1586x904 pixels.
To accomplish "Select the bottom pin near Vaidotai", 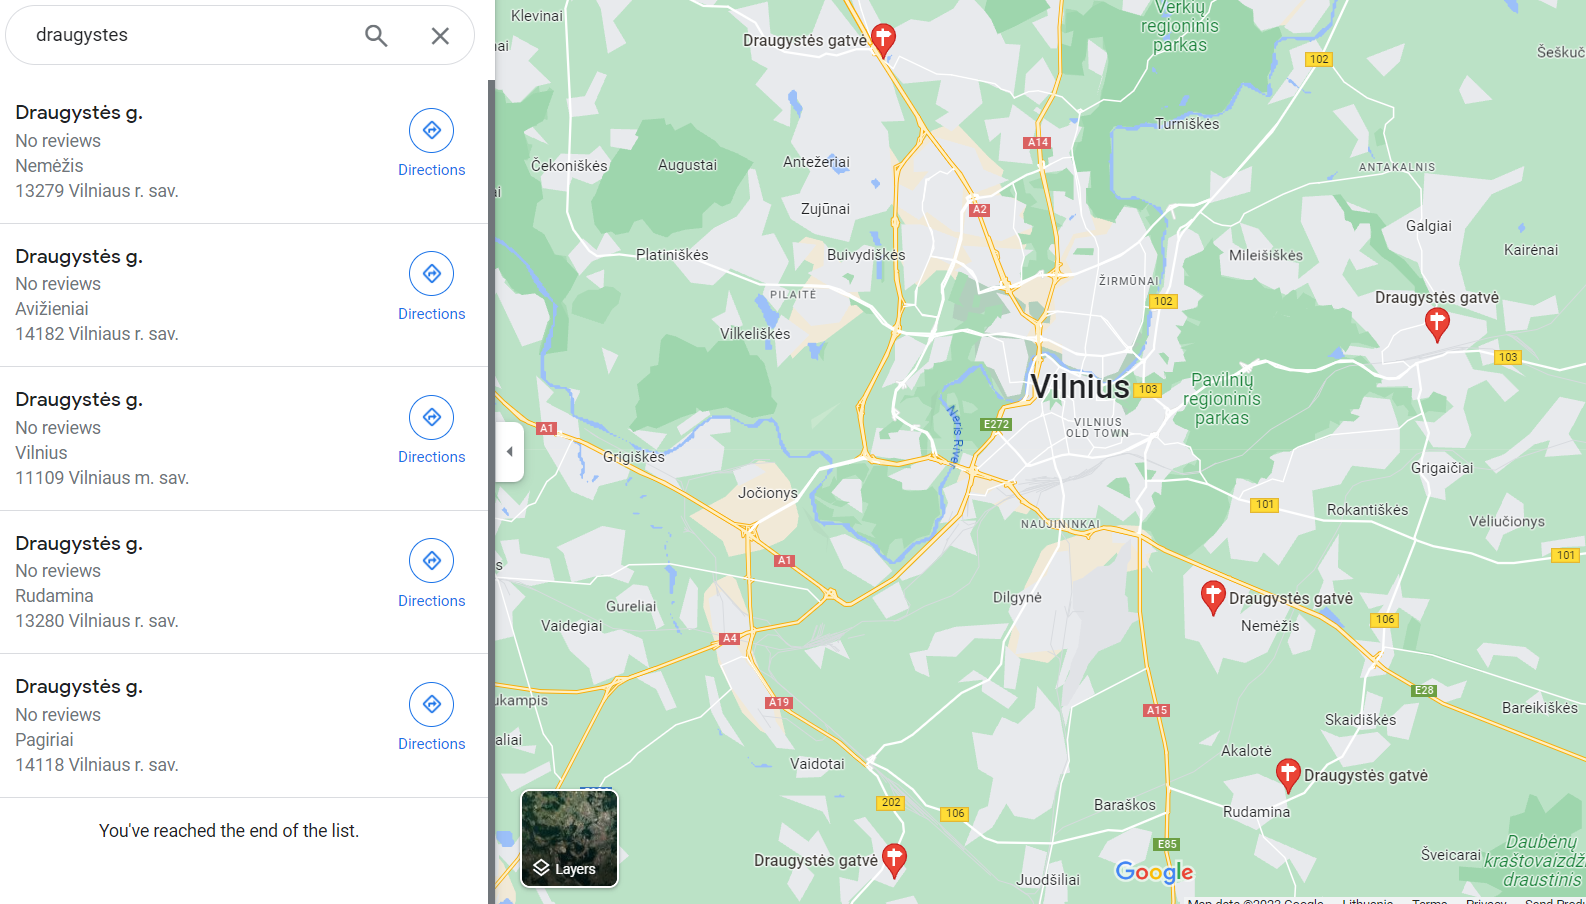I will pos(894,861).
